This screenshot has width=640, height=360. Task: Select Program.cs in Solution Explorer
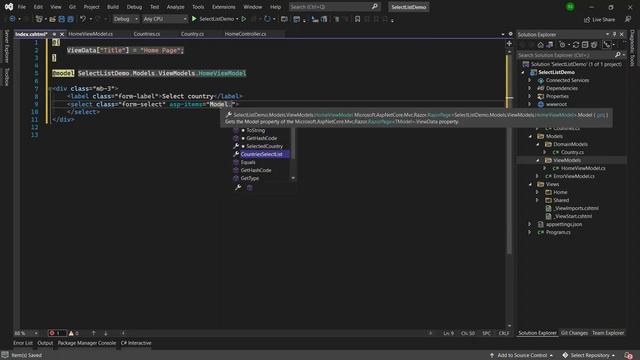(558, 232)
